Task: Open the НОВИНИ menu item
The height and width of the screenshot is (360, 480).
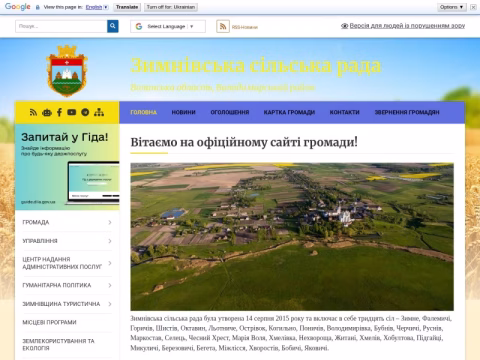Action: click(184, 112)
